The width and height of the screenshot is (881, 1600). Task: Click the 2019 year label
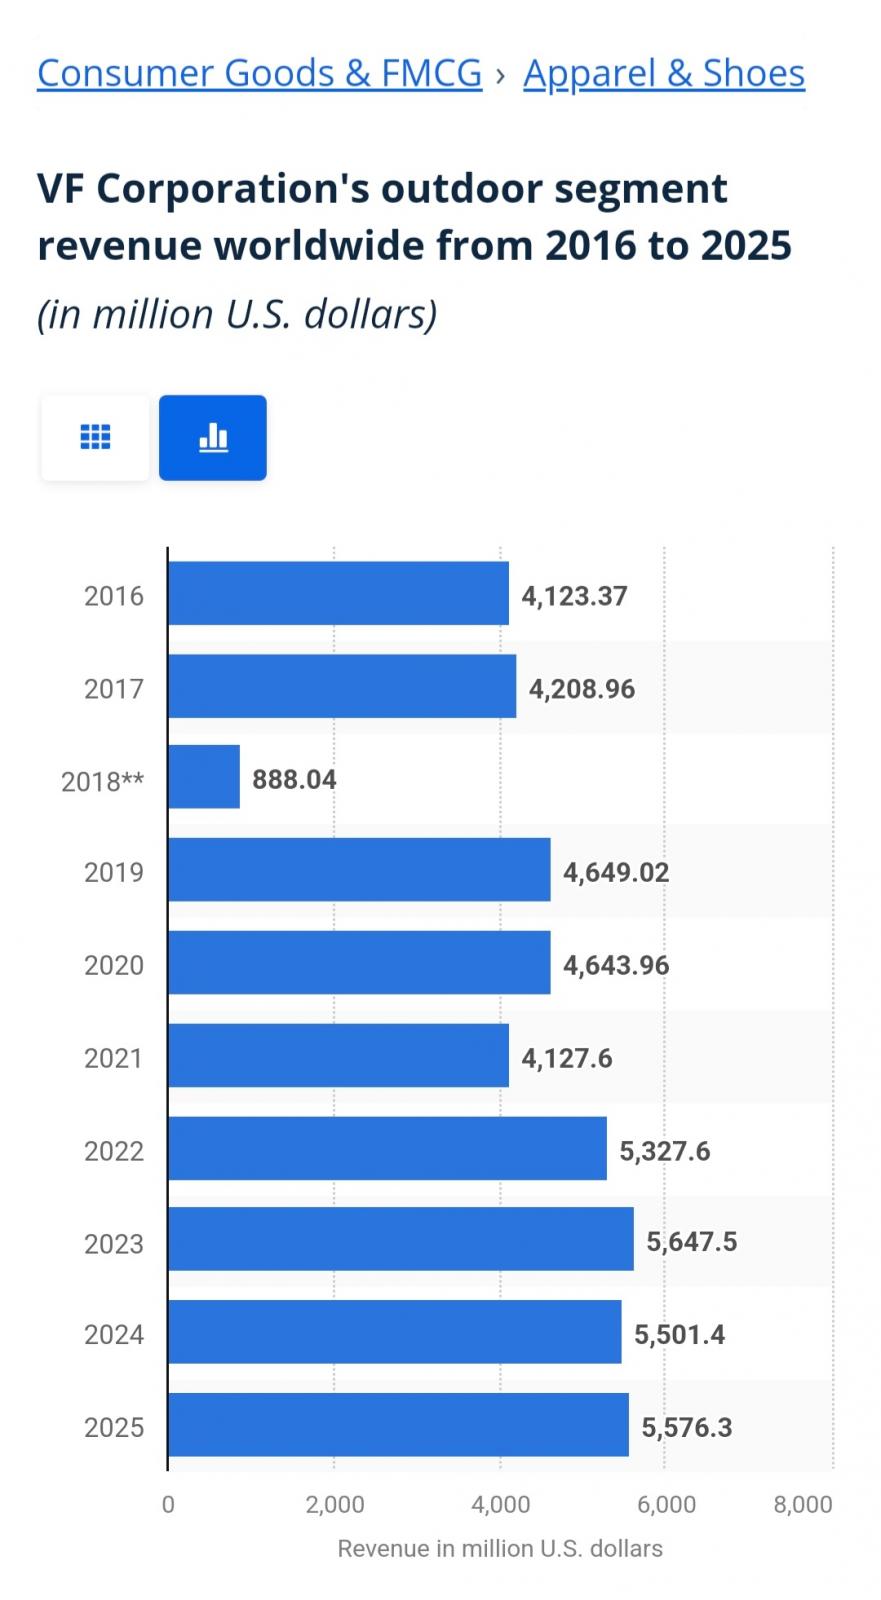[114, 872]
